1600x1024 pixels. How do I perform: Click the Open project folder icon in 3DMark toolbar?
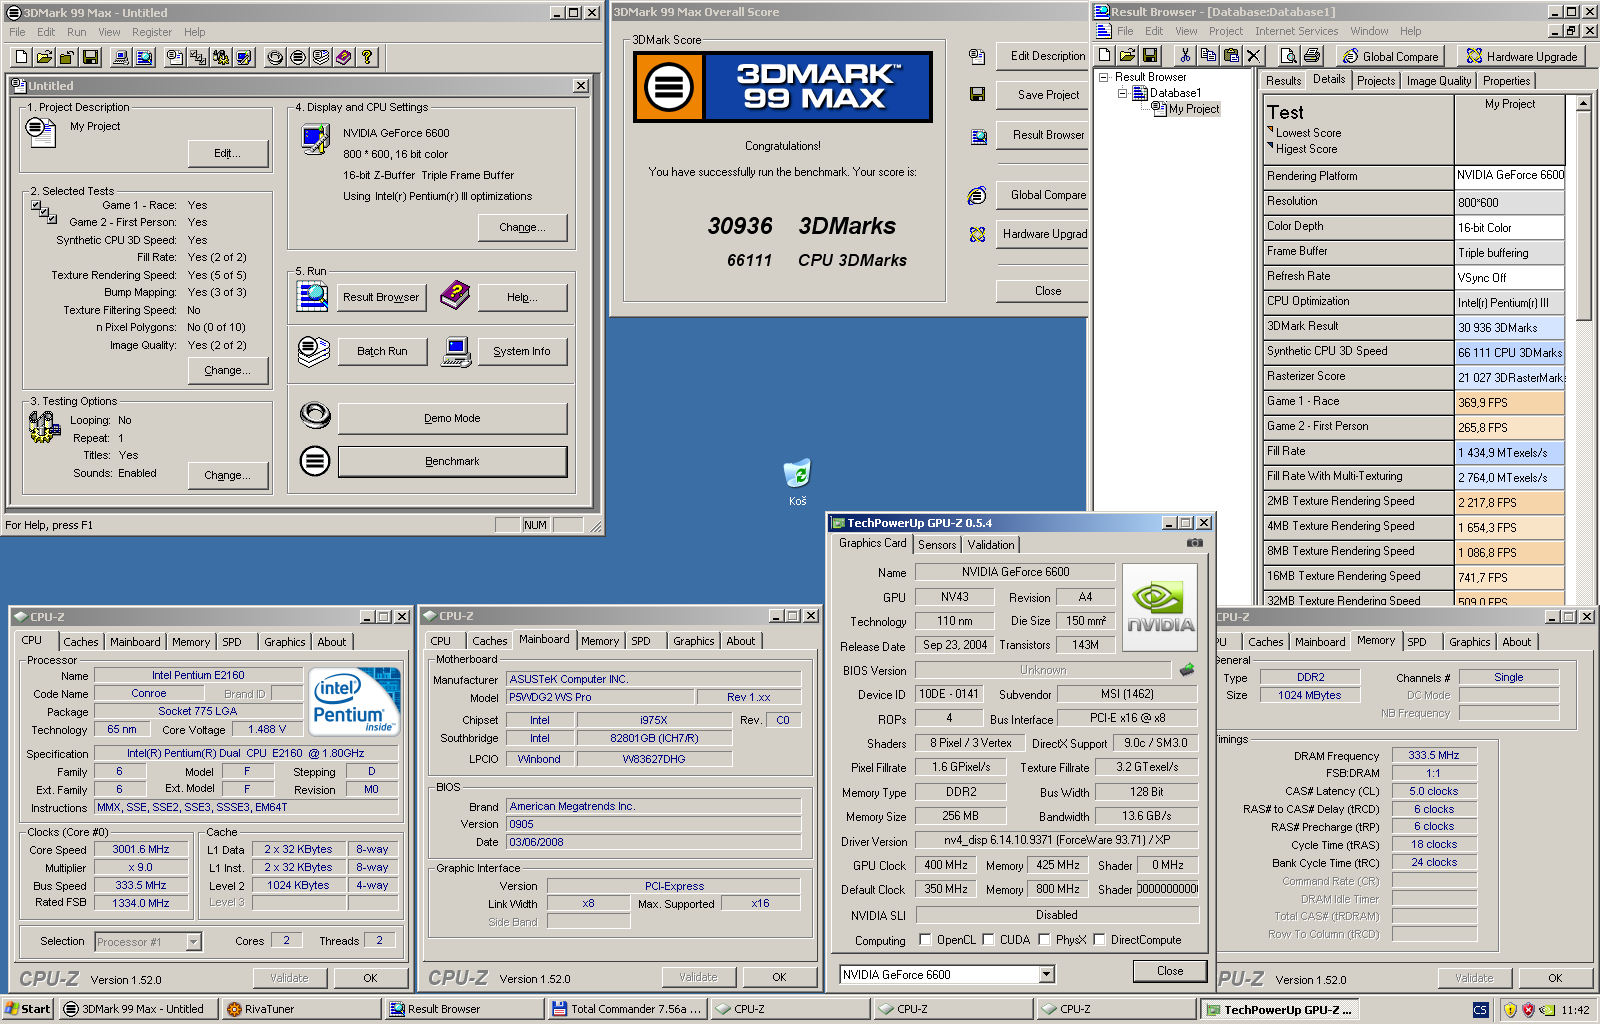pos(44,57)
